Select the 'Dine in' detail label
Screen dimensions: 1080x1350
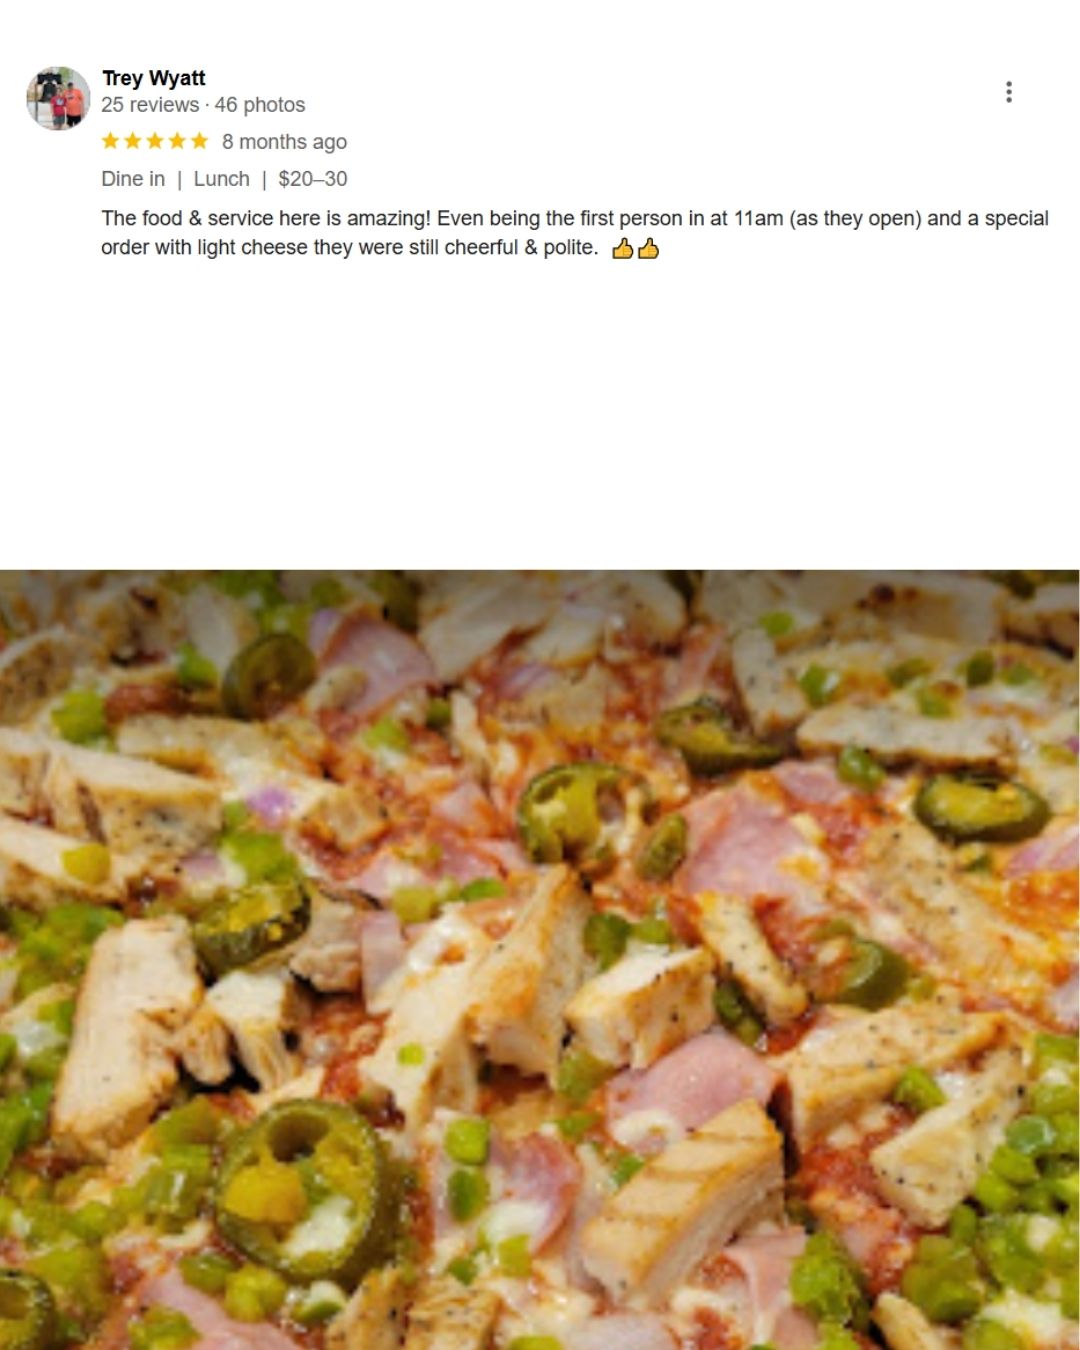133,179
